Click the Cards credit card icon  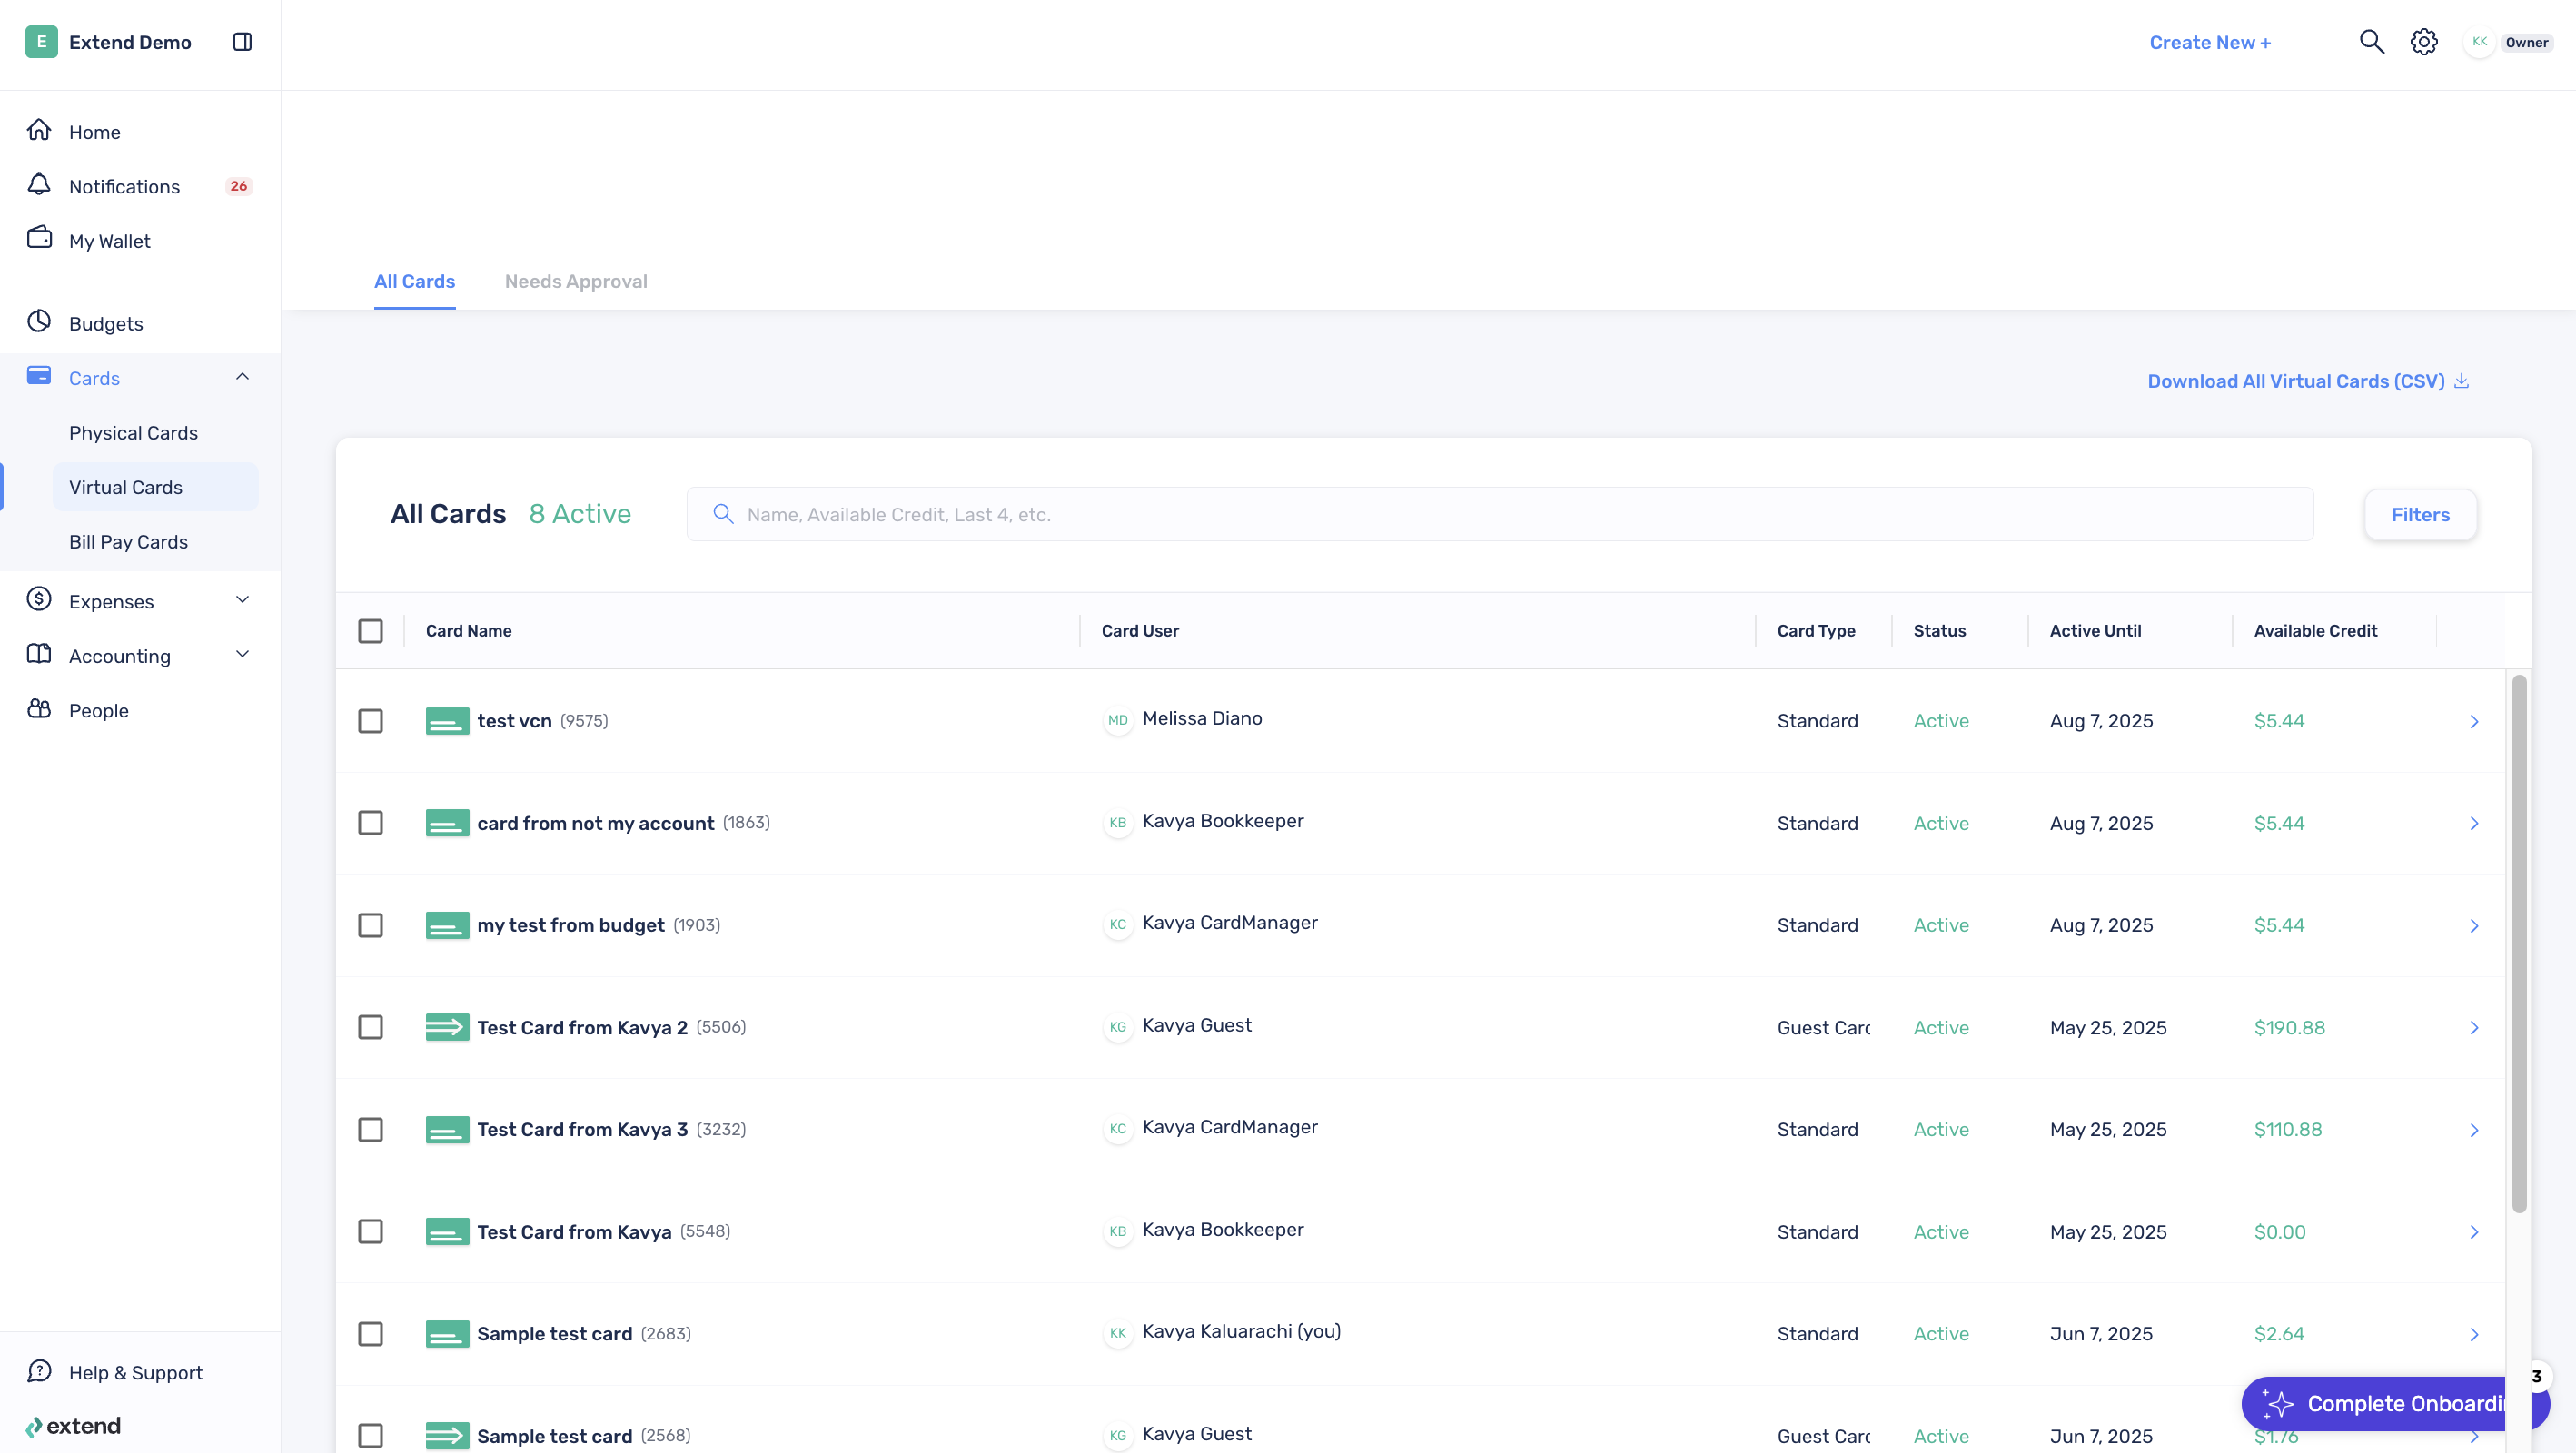coord(39,376)
